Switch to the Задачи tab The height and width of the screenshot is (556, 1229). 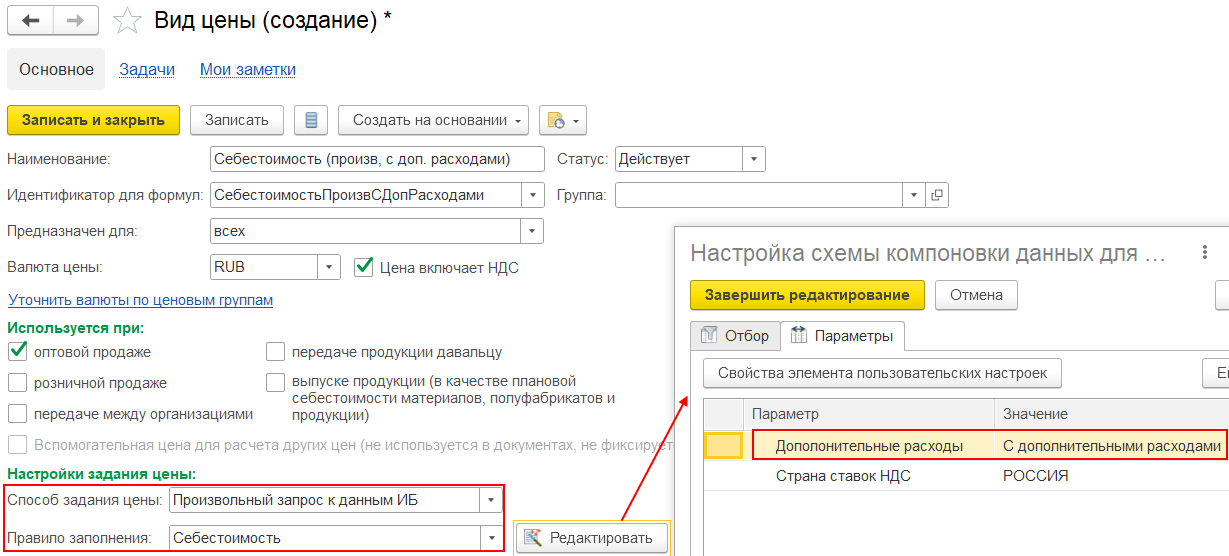pyautogui.click(x=147, y=69)
